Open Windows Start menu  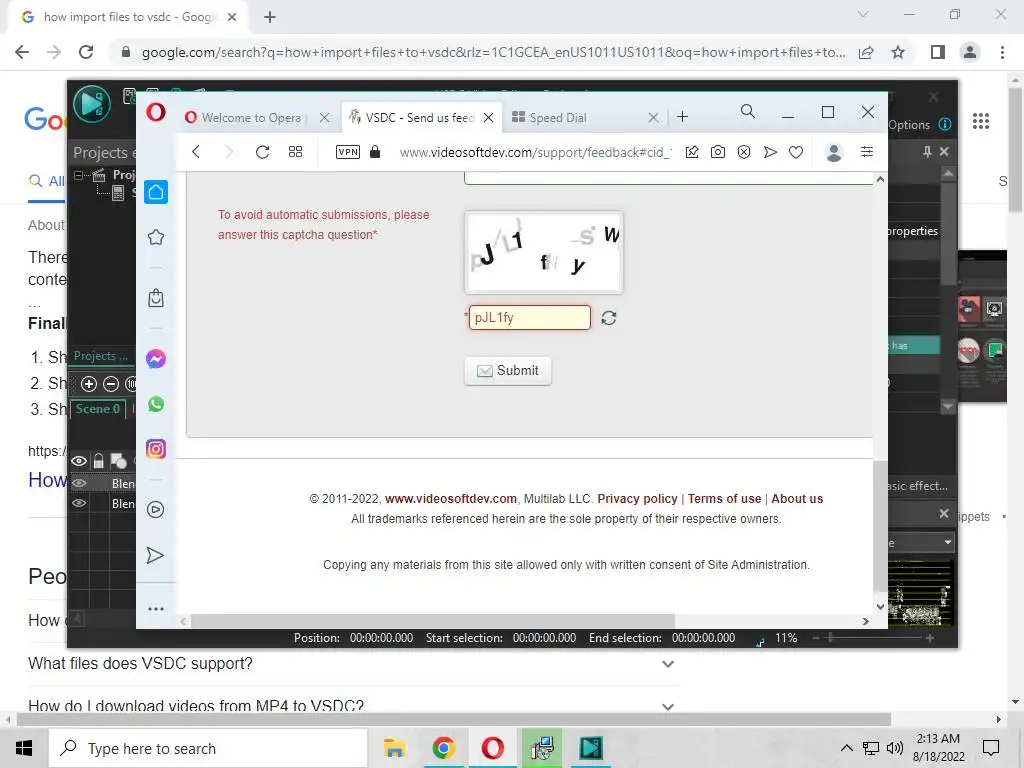click(x=24, y=748)
